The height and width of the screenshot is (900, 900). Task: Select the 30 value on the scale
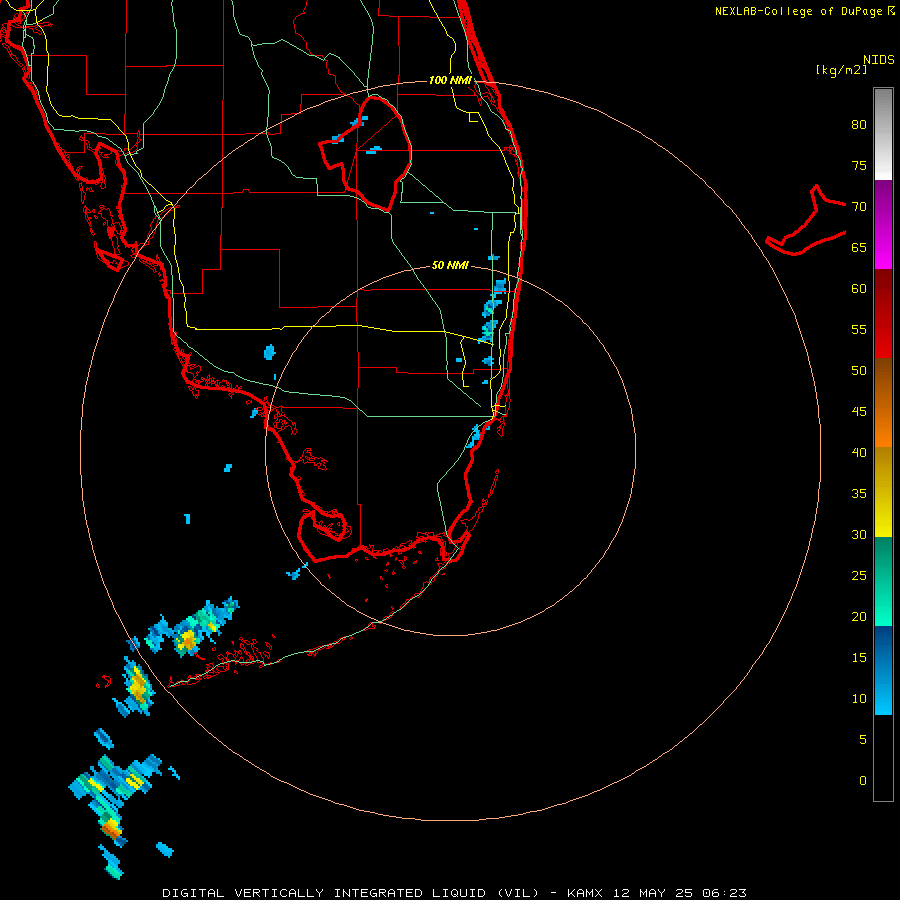[x=859, y=534]
